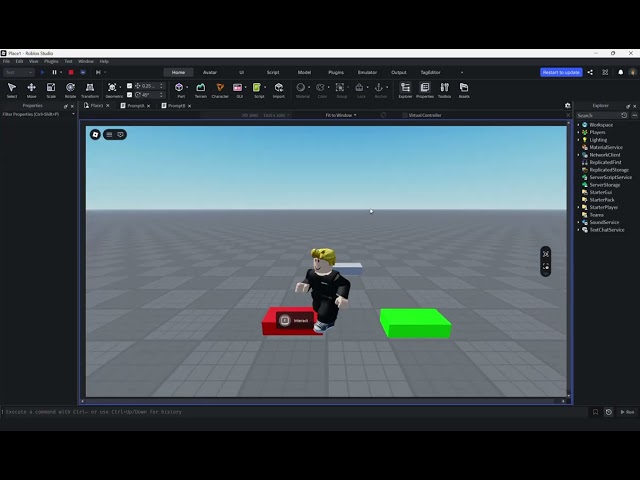Click the Run button in command bar
This screenshot has height=480, width=640.
(627, 412)
